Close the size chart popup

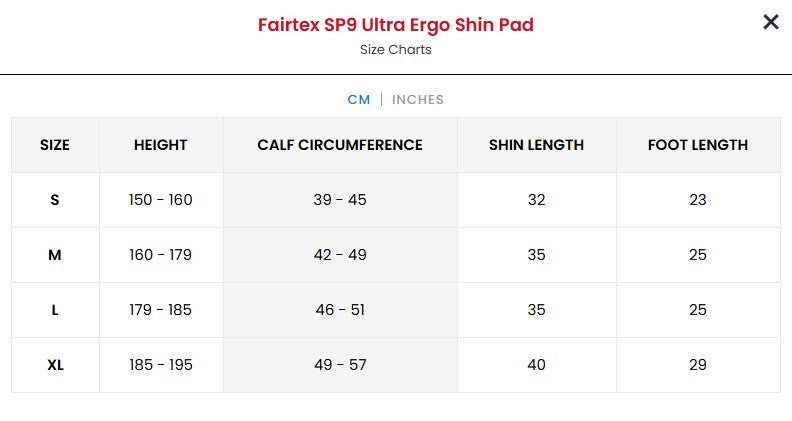click(770, 22)
